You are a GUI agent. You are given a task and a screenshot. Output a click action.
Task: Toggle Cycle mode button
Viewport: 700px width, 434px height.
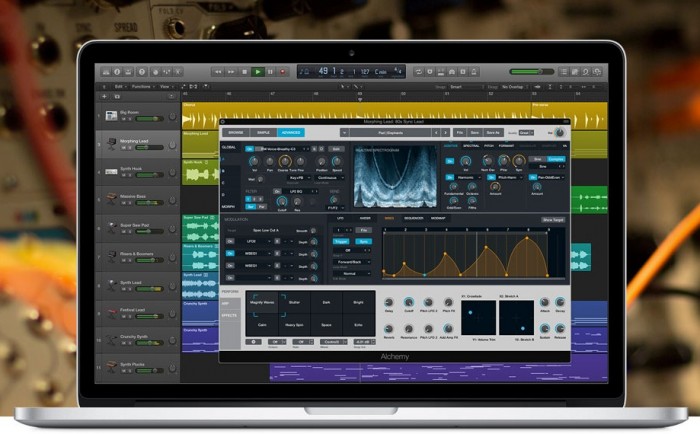point(418,71)
